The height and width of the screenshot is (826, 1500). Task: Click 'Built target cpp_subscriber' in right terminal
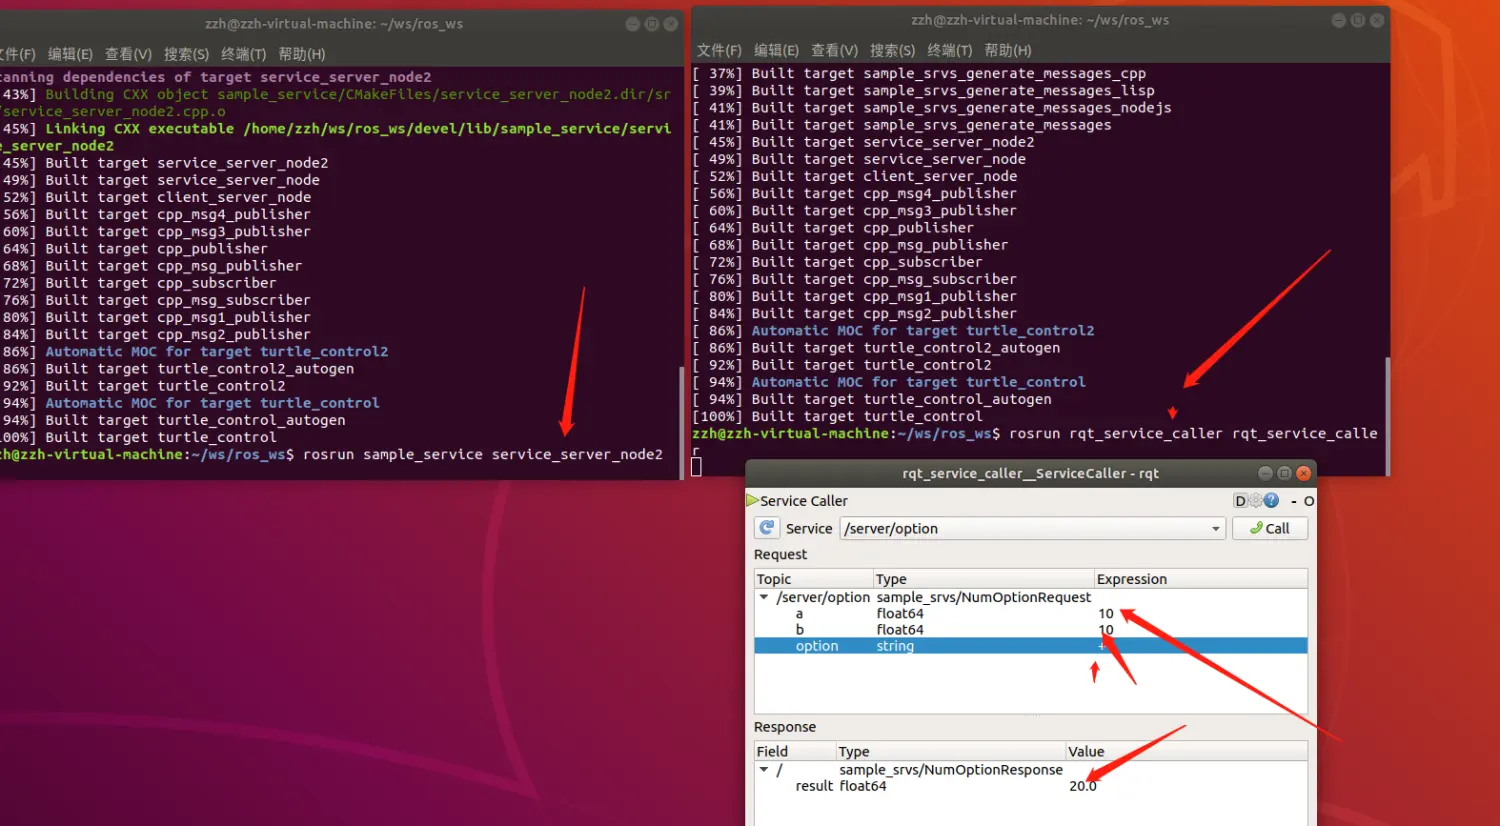tap(838, 262)
